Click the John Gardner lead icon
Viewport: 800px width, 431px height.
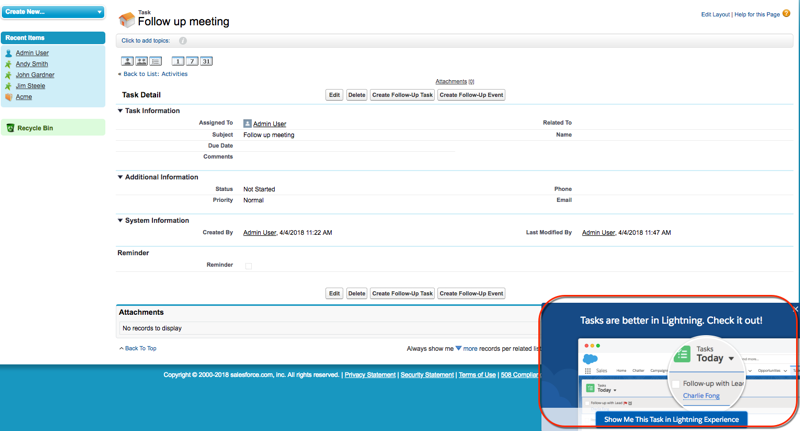pos(8,75)
